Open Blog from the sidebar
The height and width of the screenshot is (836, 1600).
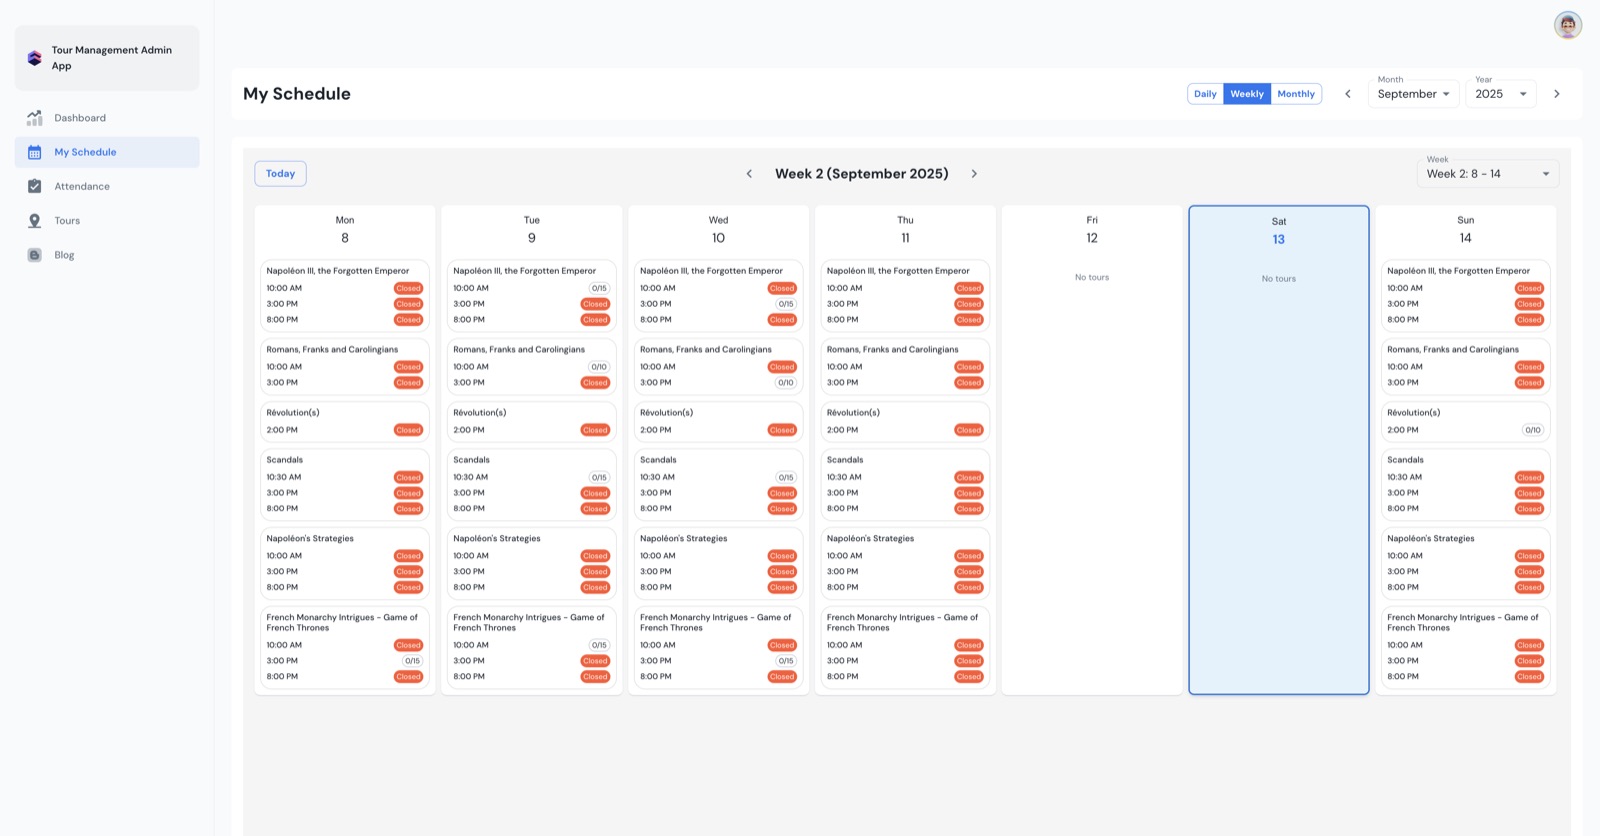click(x=107, y=255)
